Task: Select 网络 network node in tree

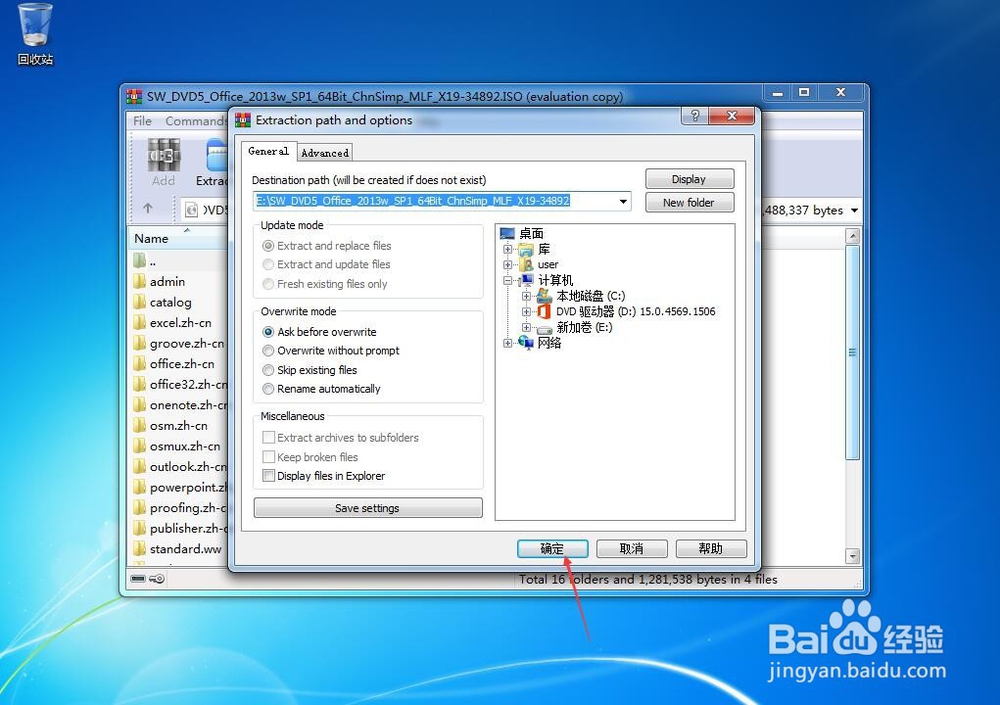Action: point(549,343)
